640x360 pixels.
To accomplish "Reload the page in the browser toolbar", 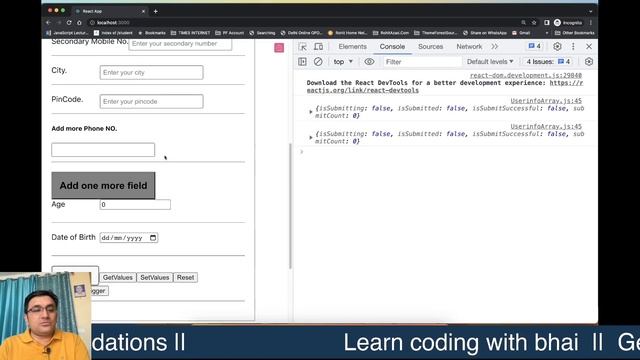I will [69, 23].
